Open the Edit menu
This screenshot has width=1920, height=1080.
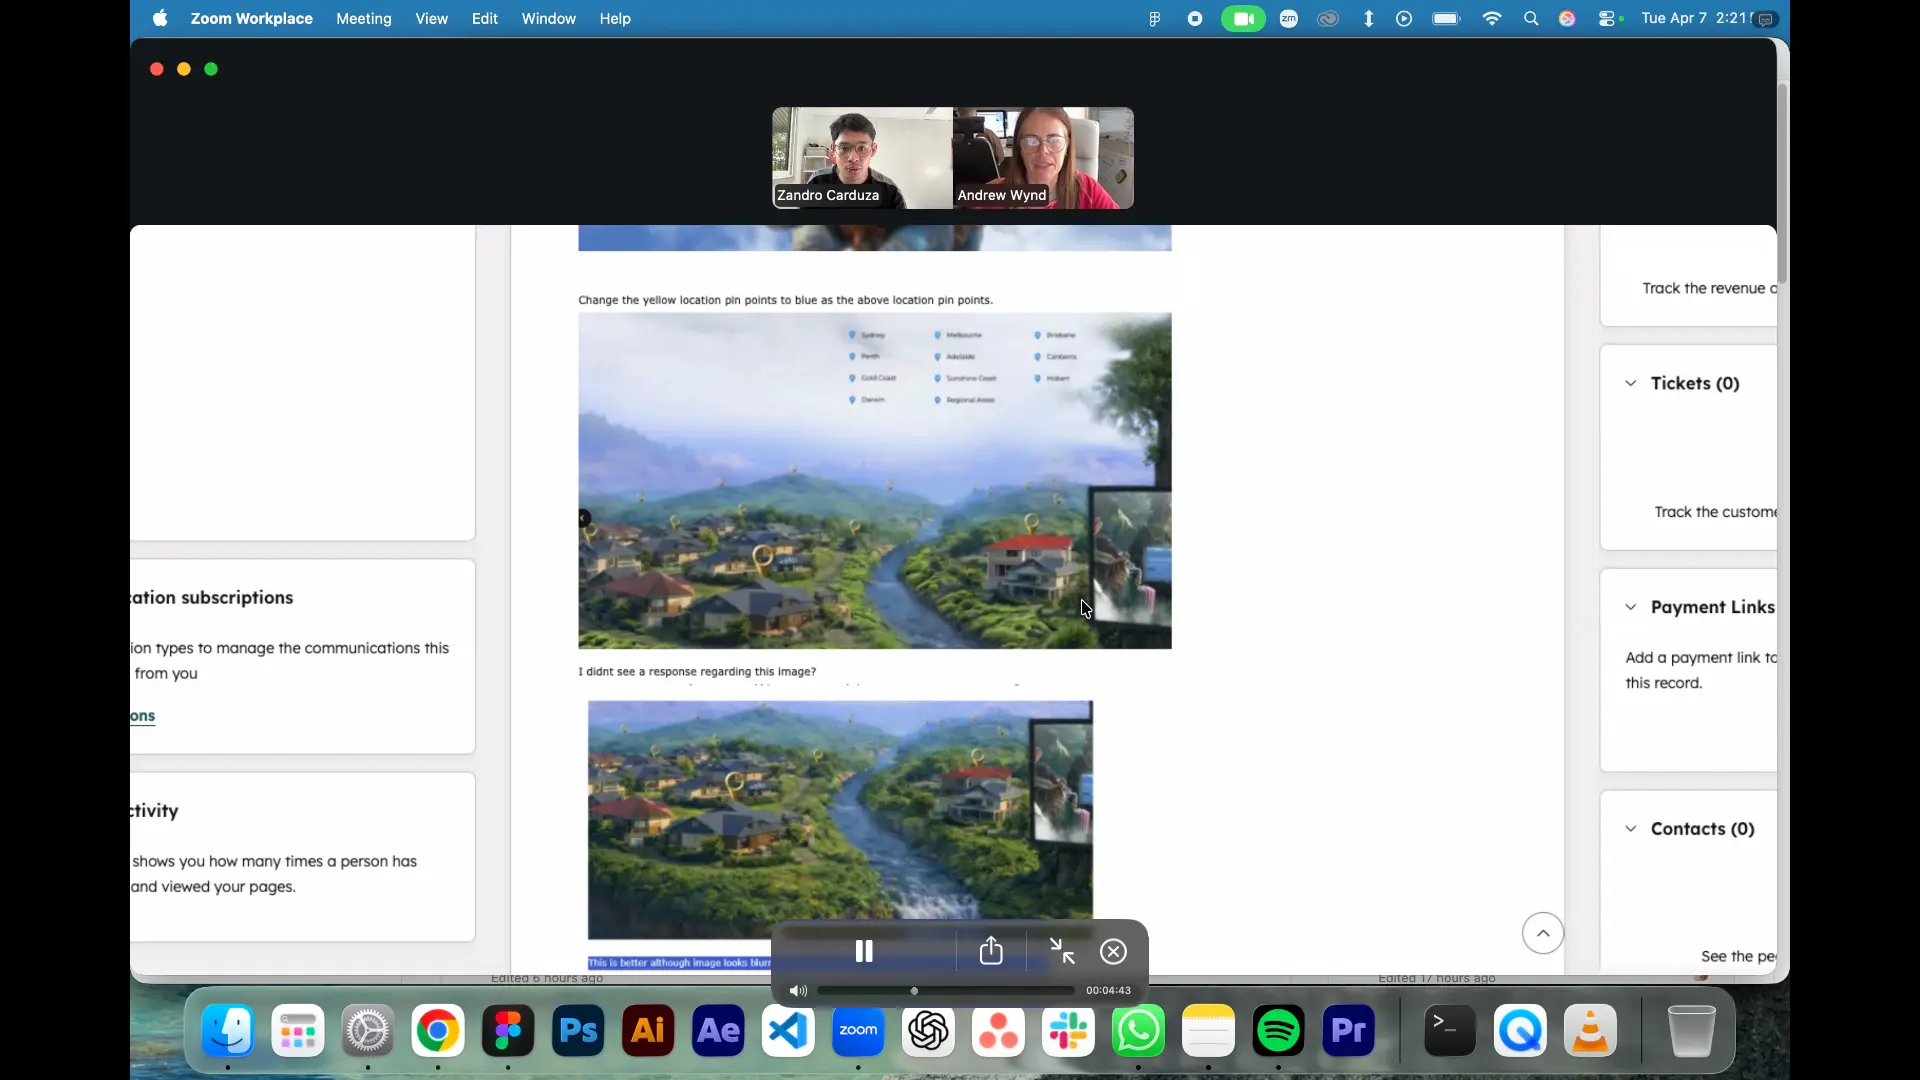485,18
